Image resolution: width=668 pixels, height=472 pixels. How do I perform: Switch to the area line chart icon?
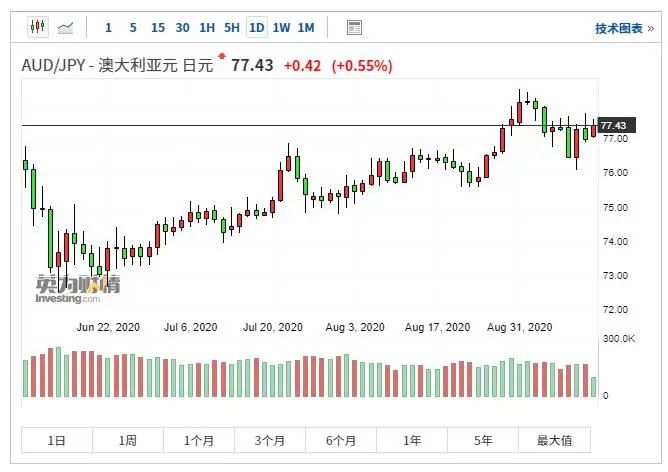coord(66,28)
